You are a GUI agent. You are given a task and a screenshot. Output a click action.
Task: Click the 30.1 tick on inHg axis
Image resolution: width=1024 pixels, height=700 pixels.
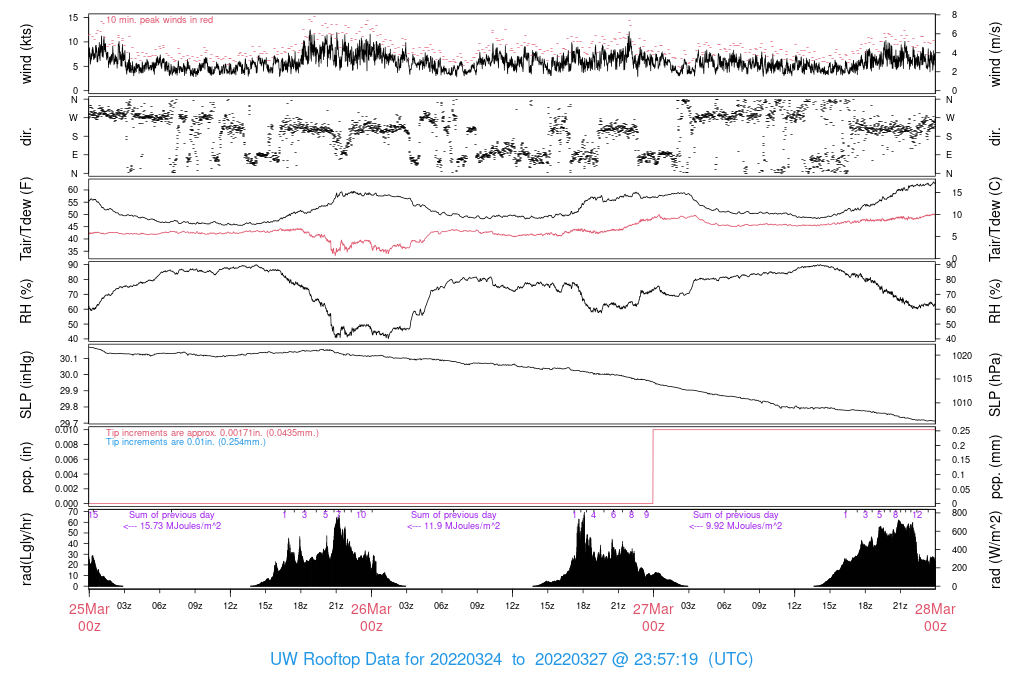point(69,358)
